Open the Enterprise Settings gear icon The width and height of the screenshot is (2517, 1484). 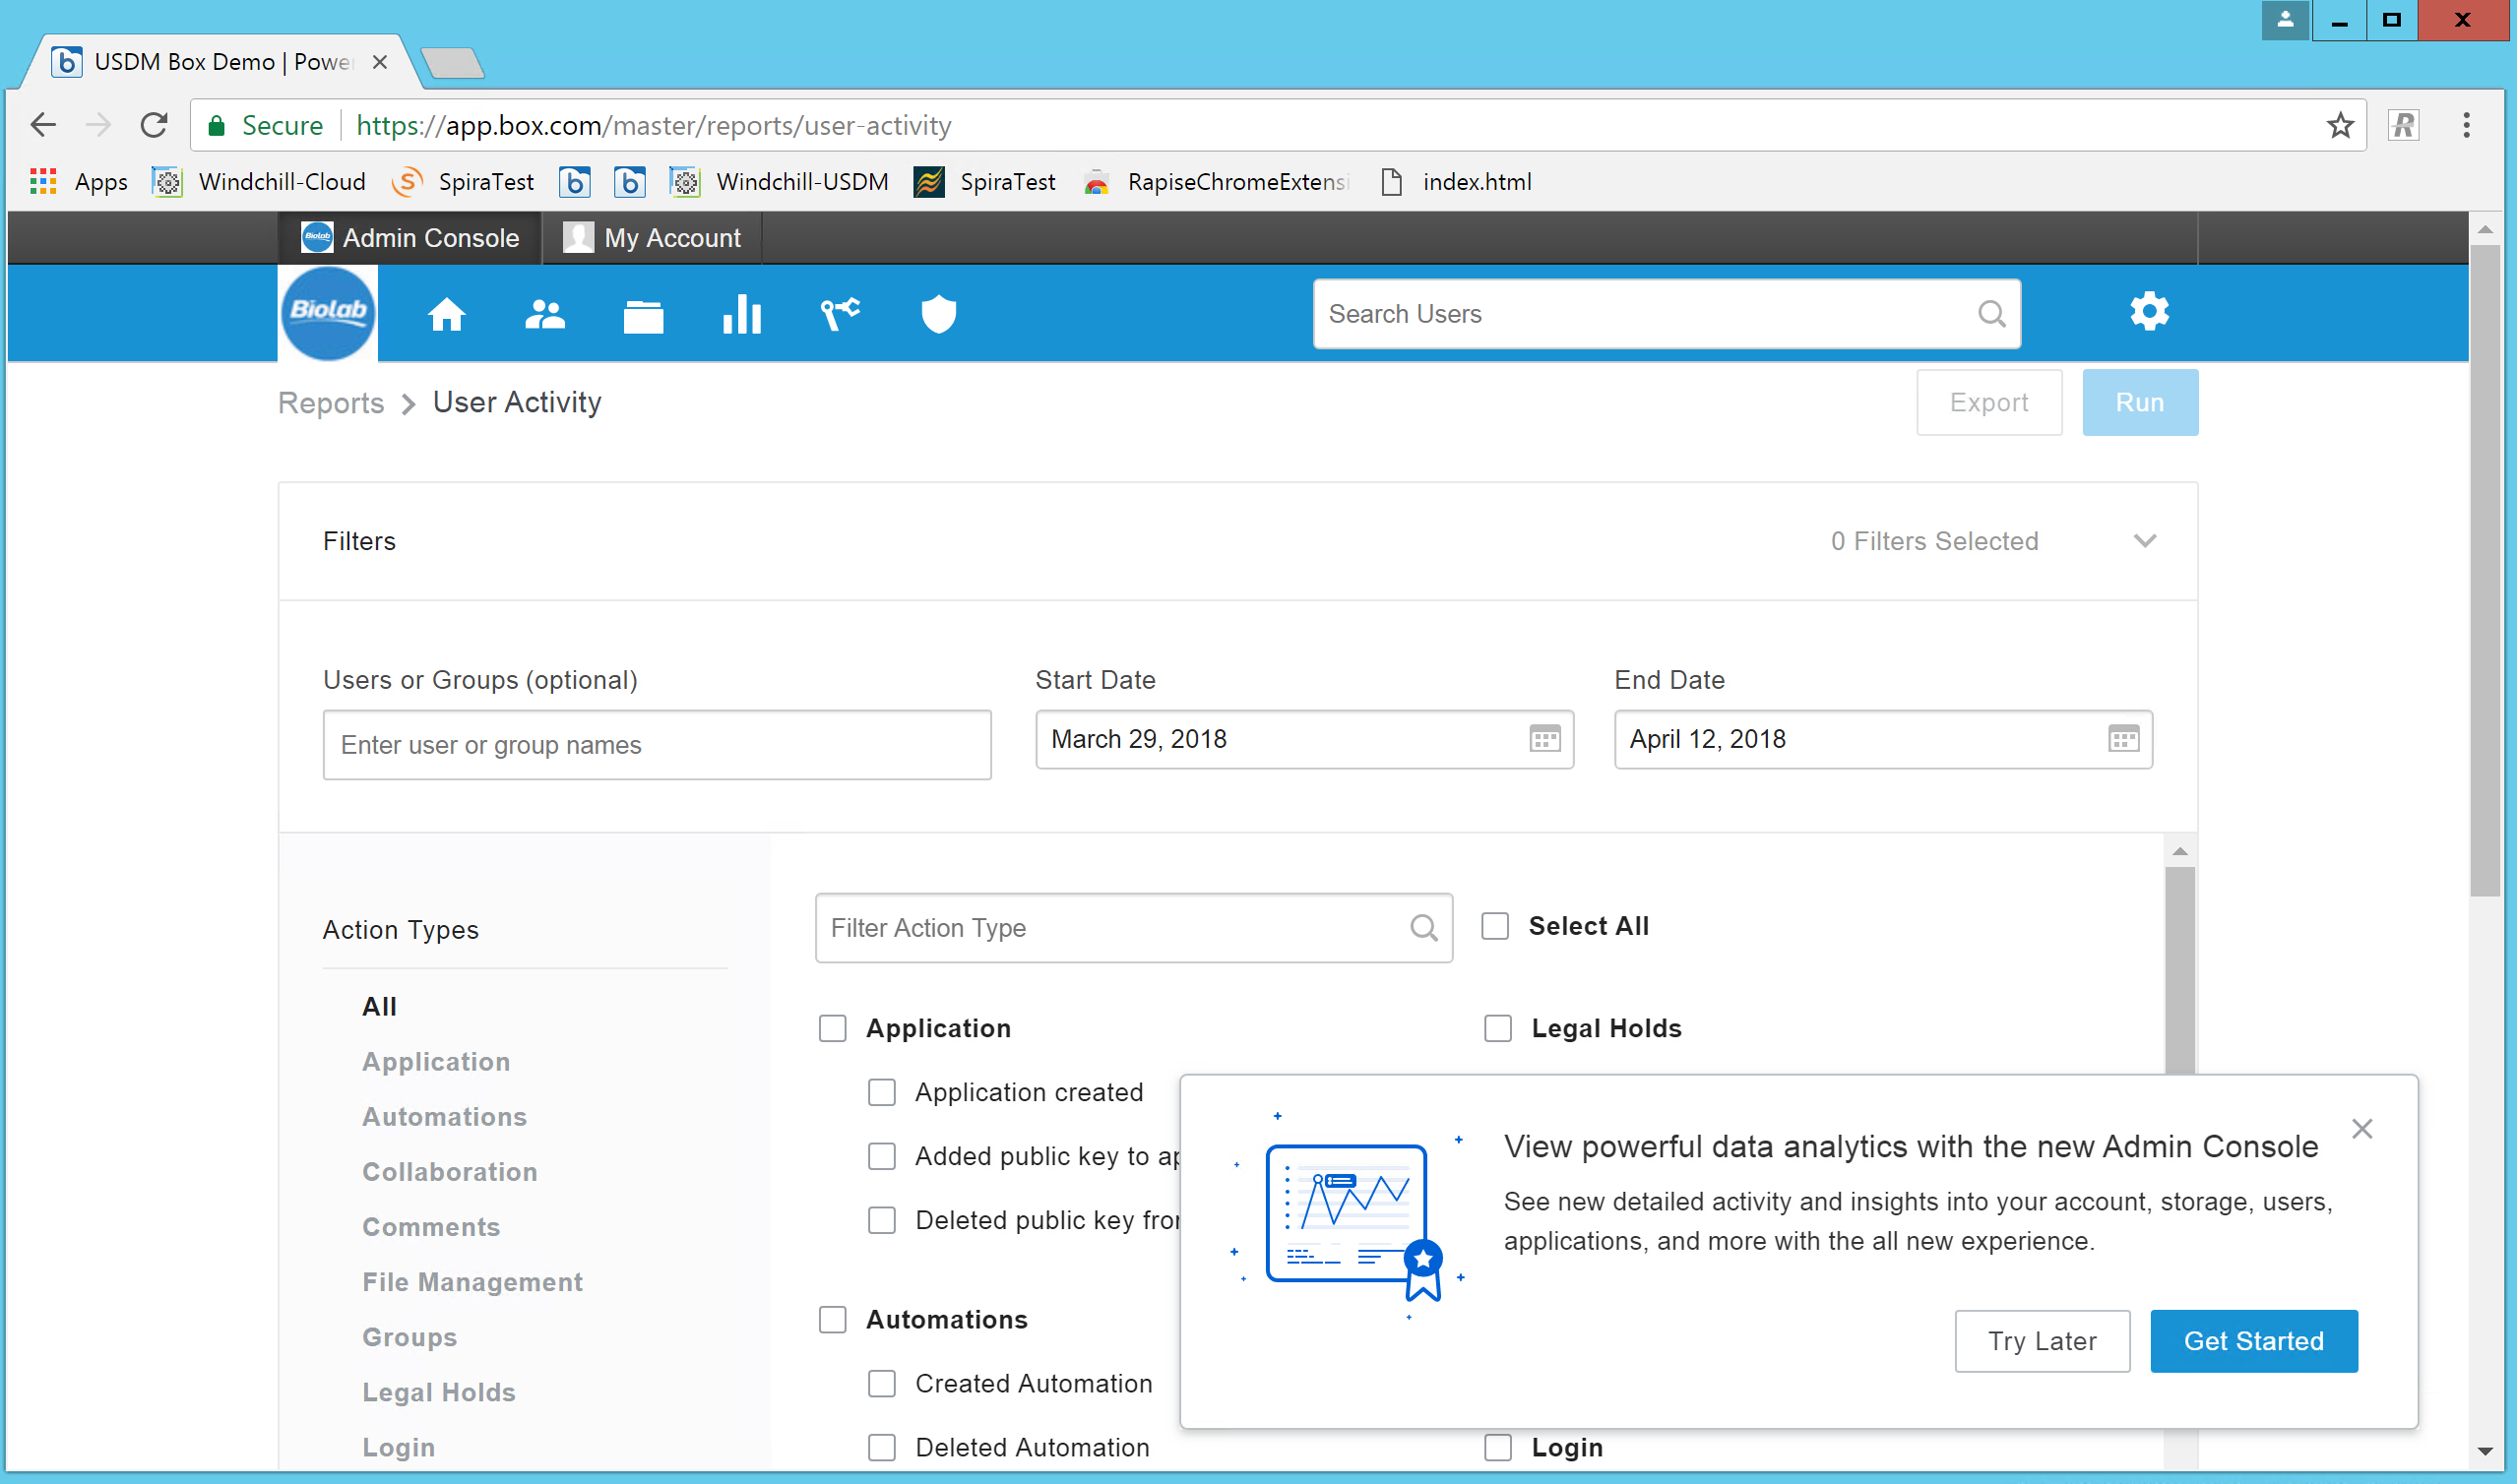2148,312
